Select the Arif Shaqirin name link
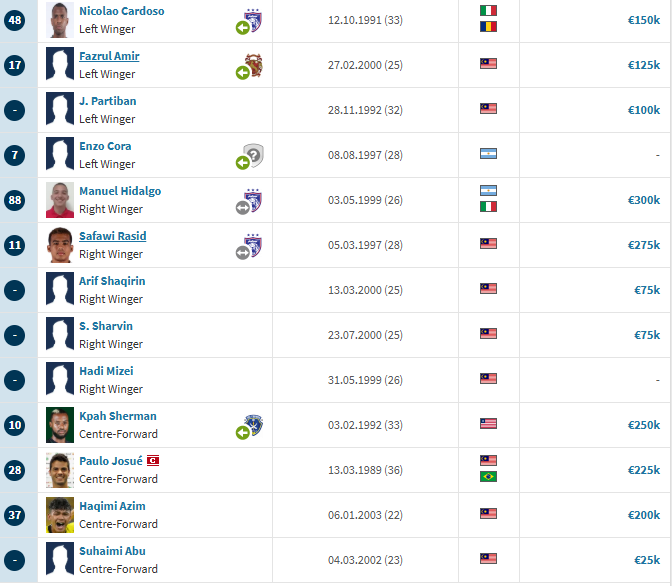672x586 pixels. (x=112, y=281)
